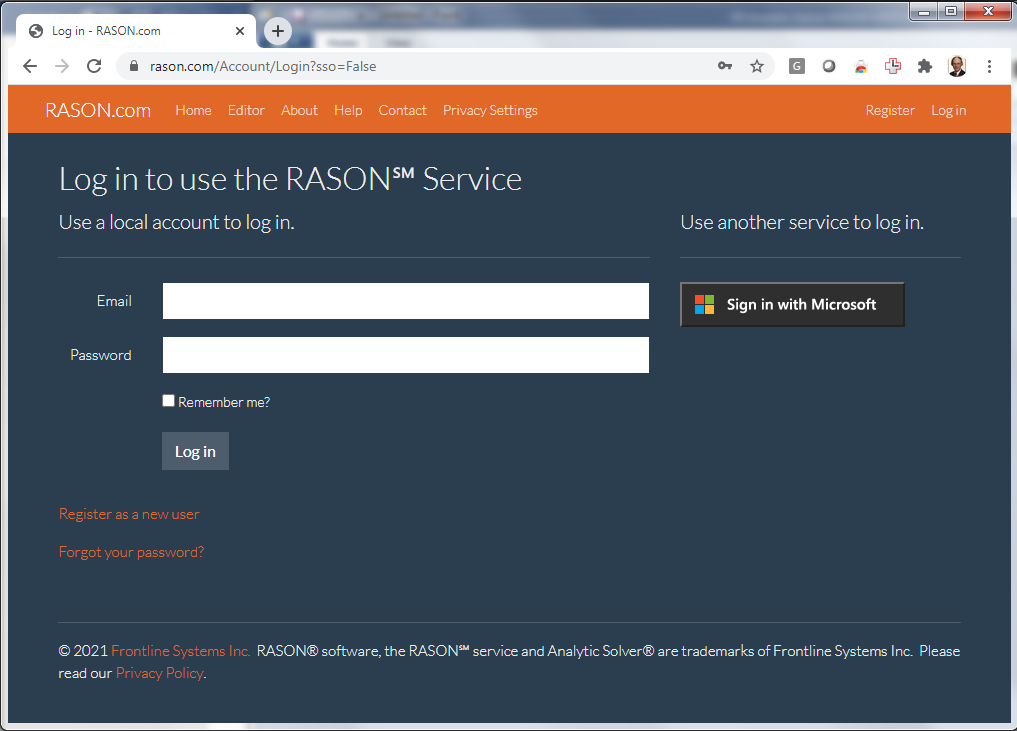This screenshot has width=1017, height=731.
Task: Click the address bar URL
Action: coord(263,66)
